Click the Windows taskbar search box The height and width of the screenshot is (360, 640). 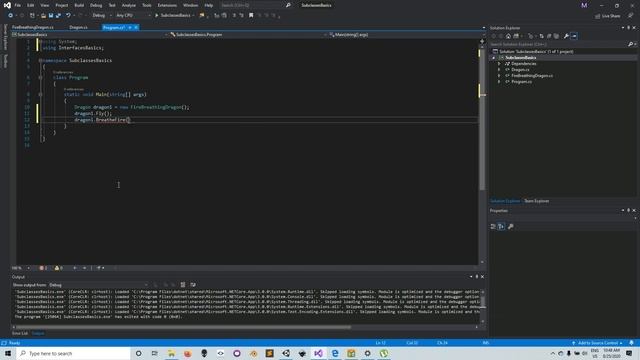(x=73, y=353)
